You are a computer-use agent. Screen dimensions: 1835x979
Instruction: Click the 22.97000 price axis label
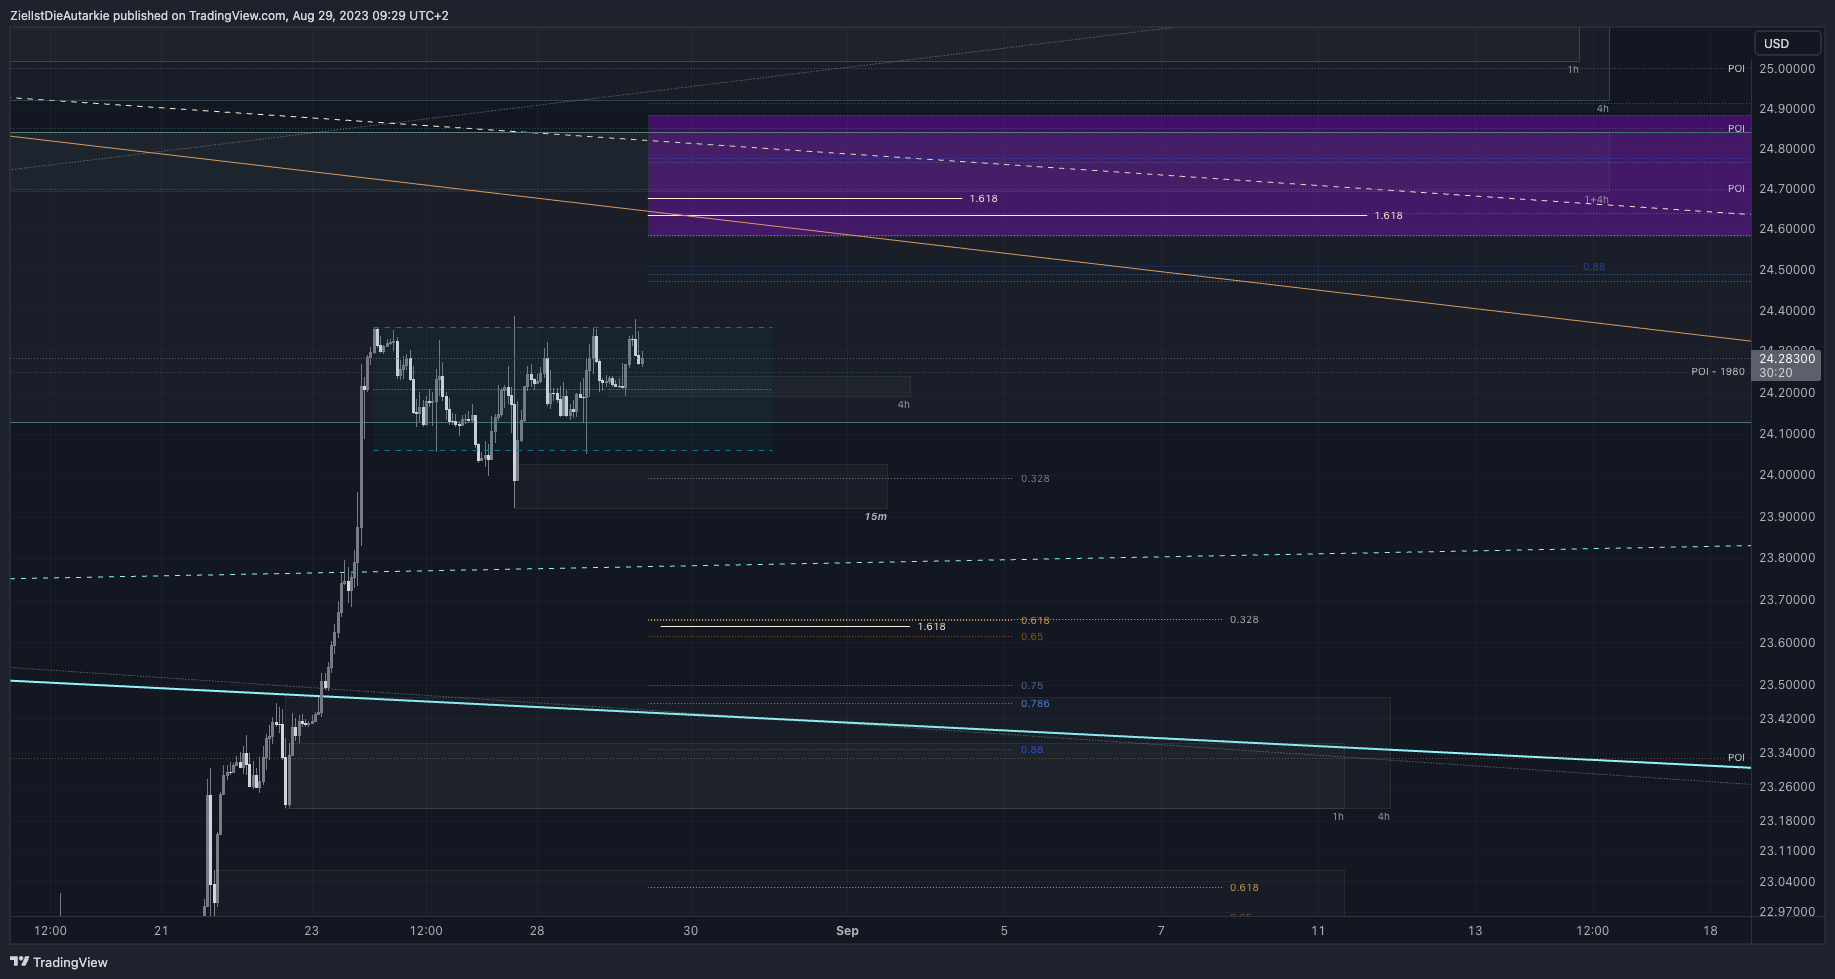[x=1787, y=912]
